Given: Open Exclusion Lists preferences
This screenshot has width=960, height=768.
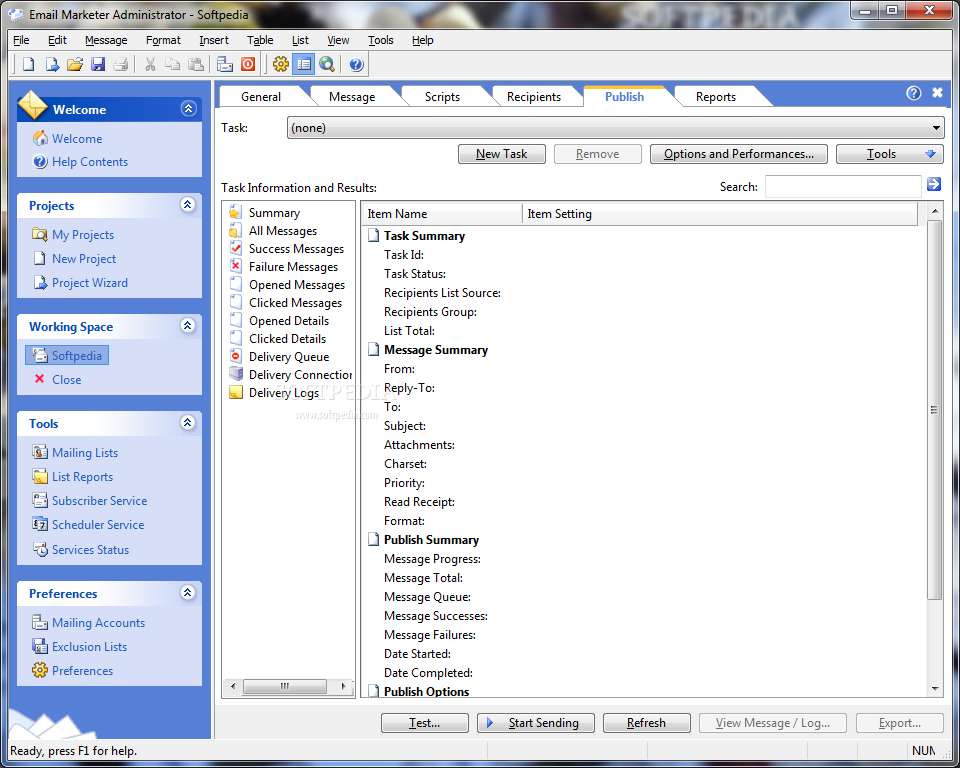Looking at the screenshot, I should point(89,646).
